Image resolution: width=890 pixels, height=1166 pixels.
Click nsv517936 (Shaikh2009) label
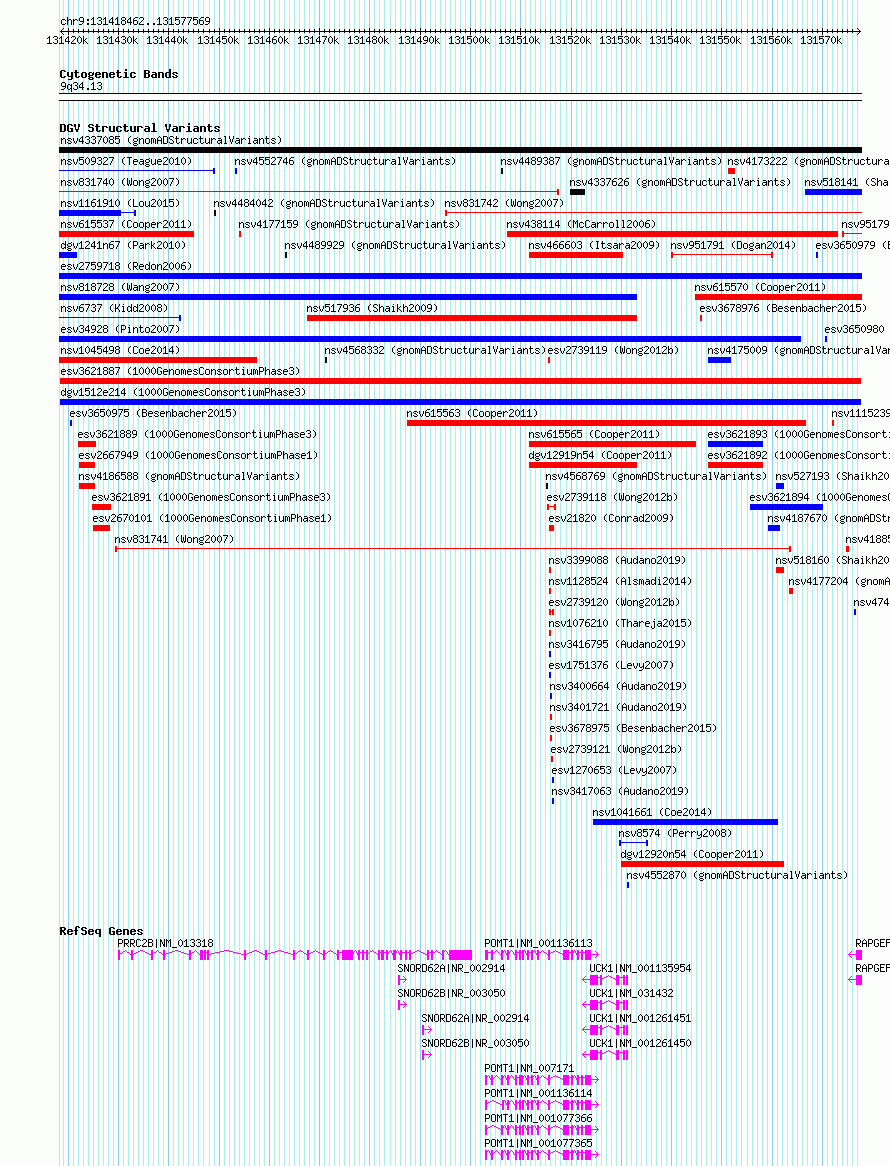(x=372, y=308)
